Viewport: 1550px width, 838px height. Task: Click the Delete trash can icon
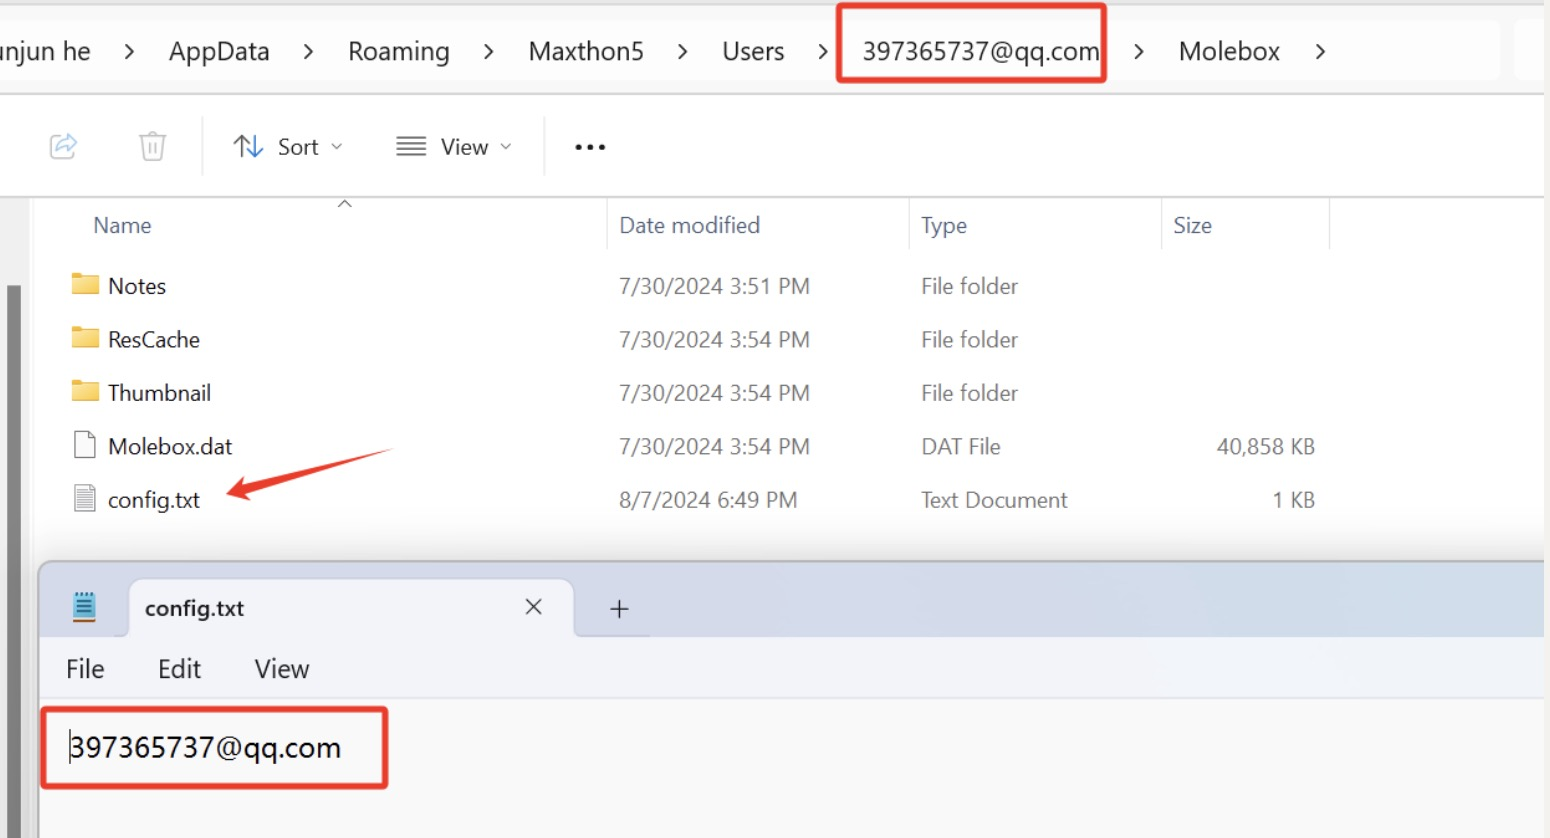152,146
